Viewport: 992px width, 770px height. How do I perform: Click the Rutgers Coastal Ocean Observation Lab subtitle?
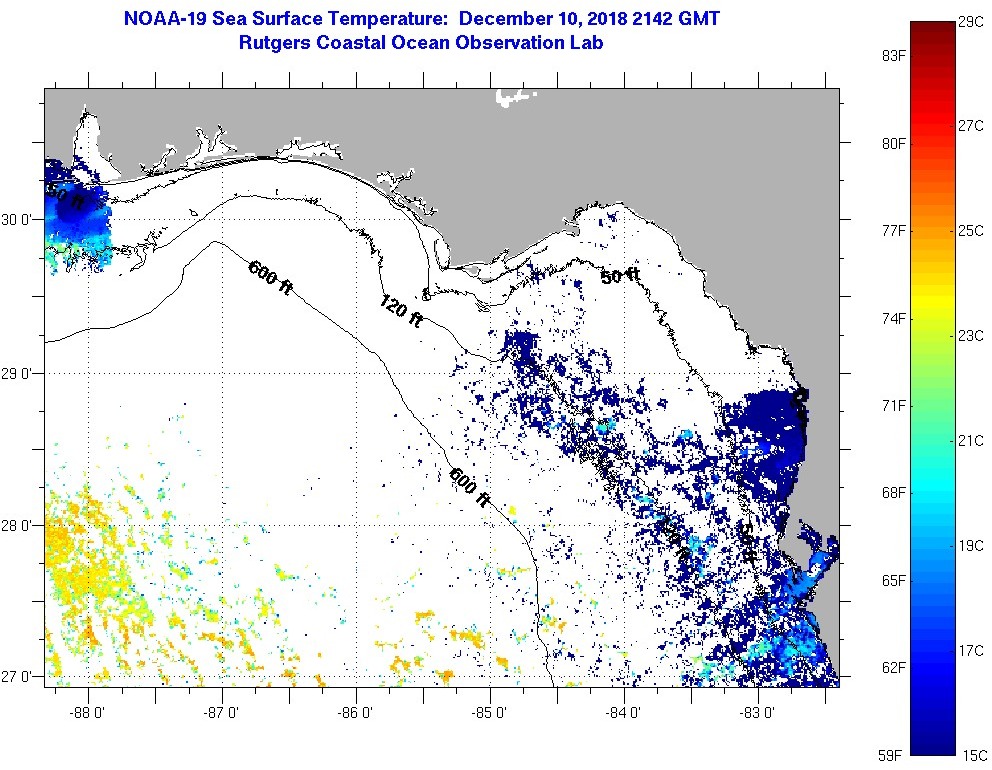pyautogui.click(x=421, y=43)
